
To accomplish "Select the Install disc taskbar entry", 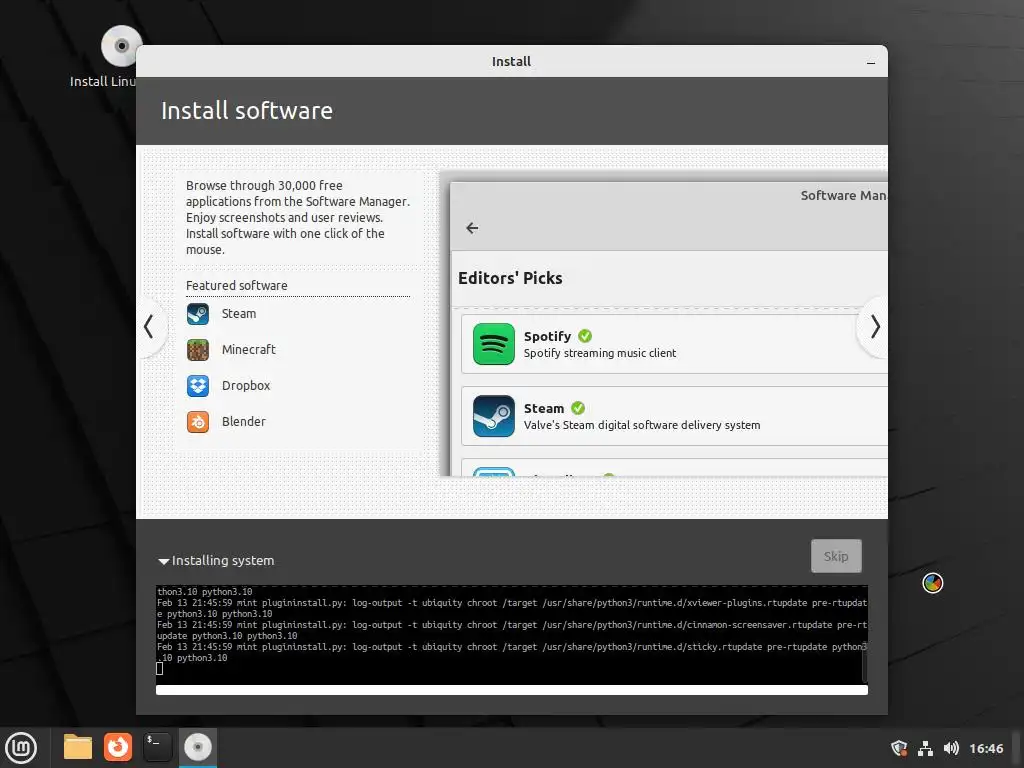I will pos(198,747).
